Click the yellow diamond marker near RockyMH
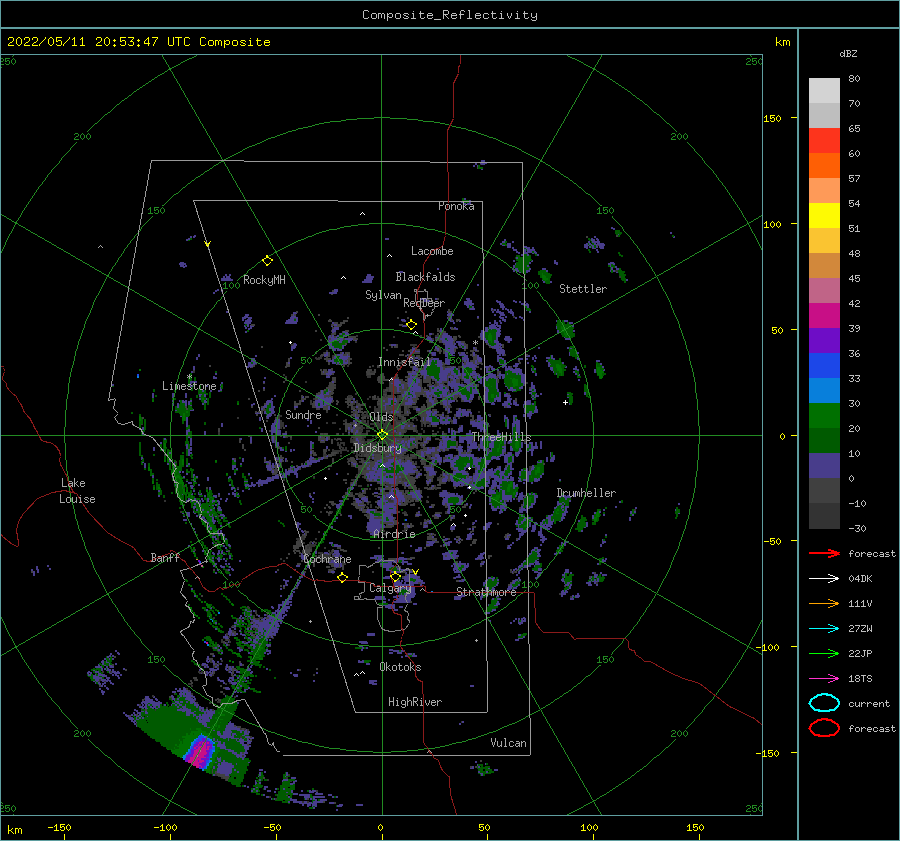The image size is (900, 841). 267,261
